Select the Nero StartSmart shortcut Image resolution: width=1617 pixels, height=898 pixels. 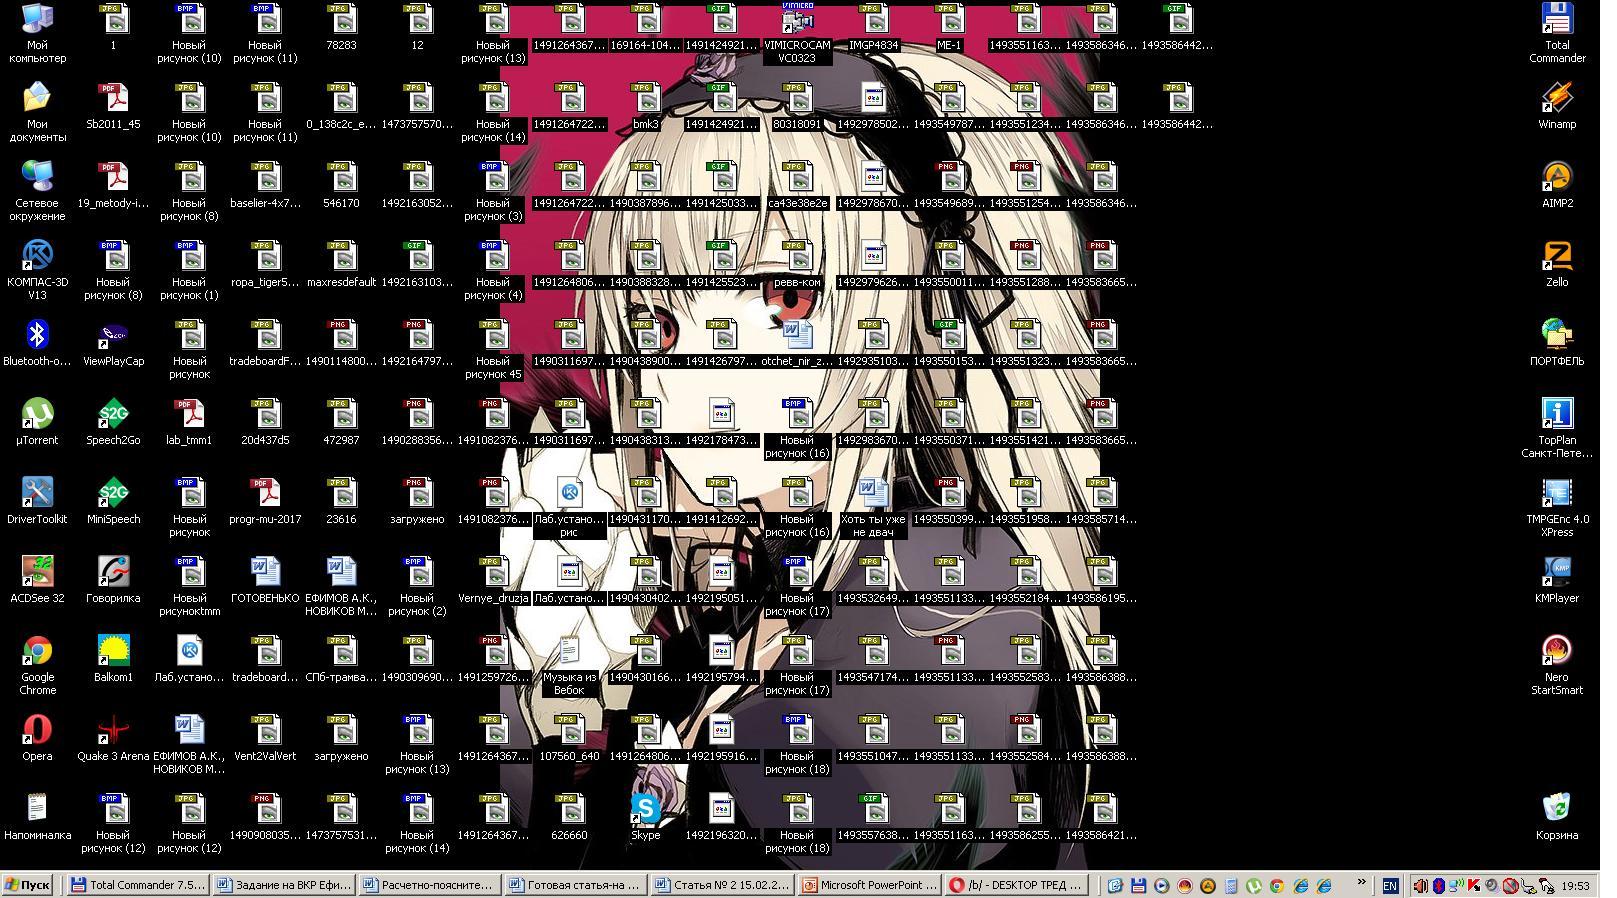click(x=1557, y=665)
